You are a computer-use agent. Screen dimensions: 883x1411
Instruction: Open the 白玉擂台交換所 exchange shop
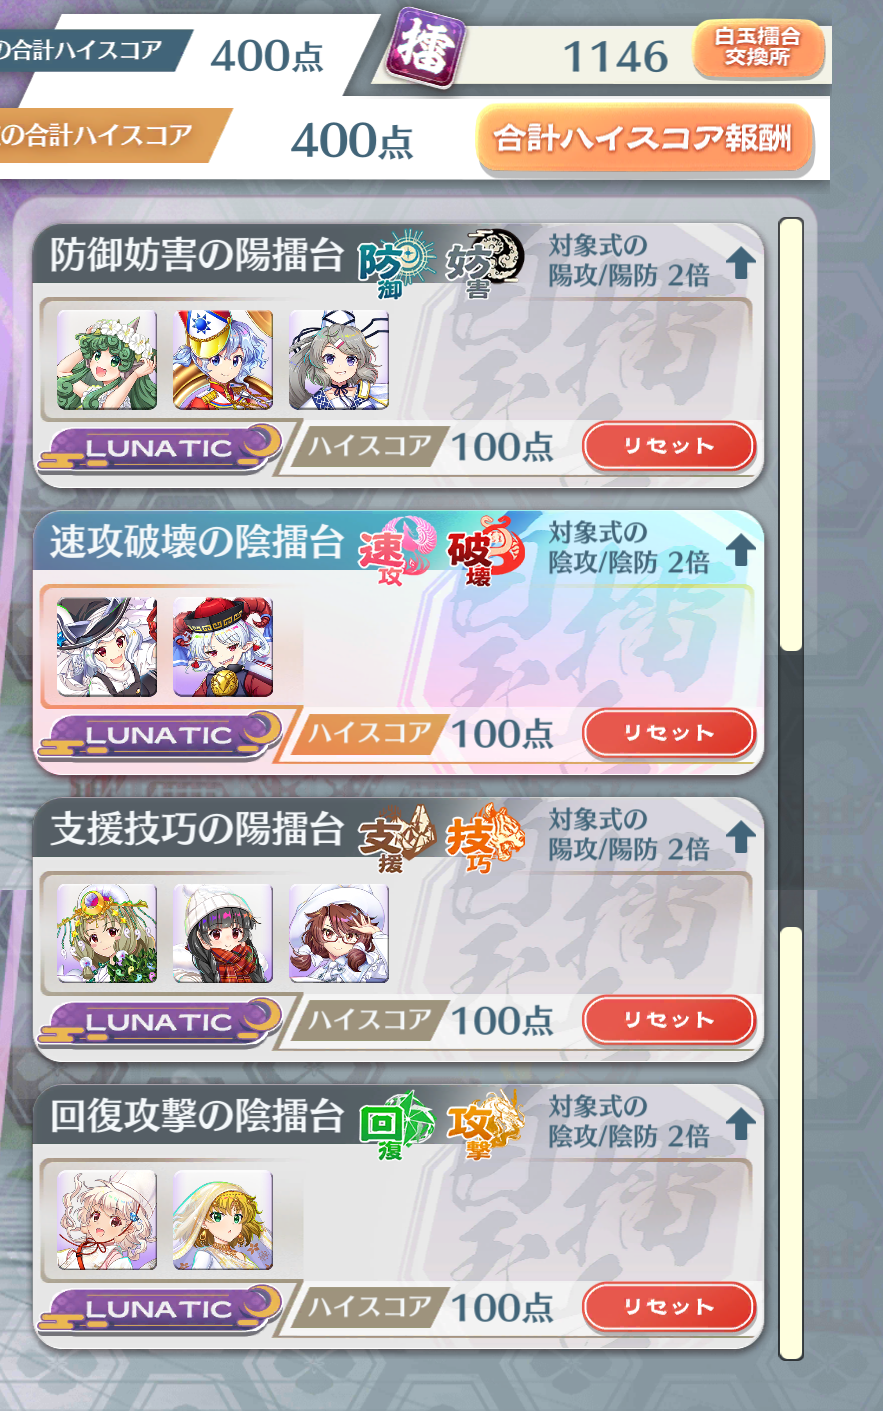(x=758, y=48)
